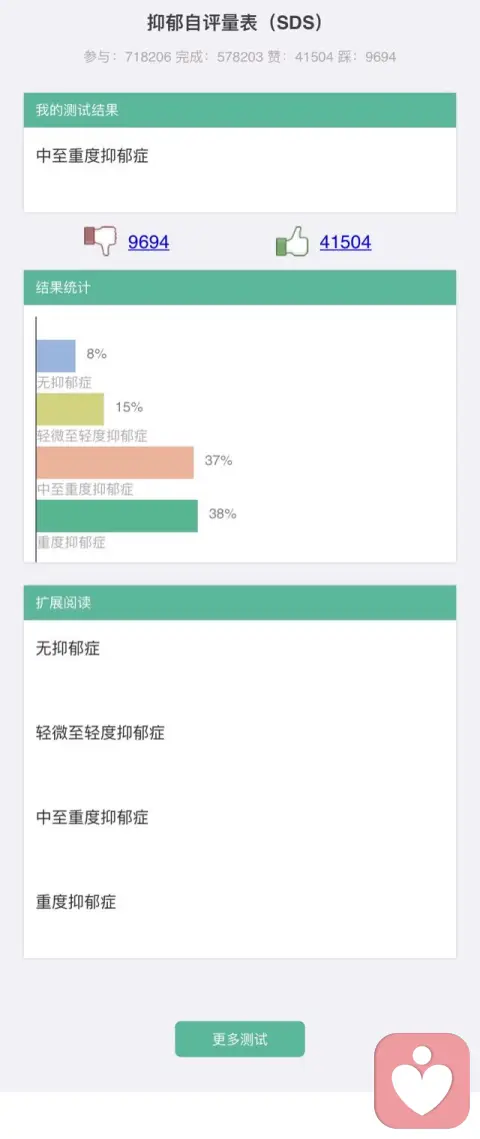The height and width of the screenshot is (1139, 480).
Task: Expand 重度抑郁症 reading entry
Action: (76, 901)
